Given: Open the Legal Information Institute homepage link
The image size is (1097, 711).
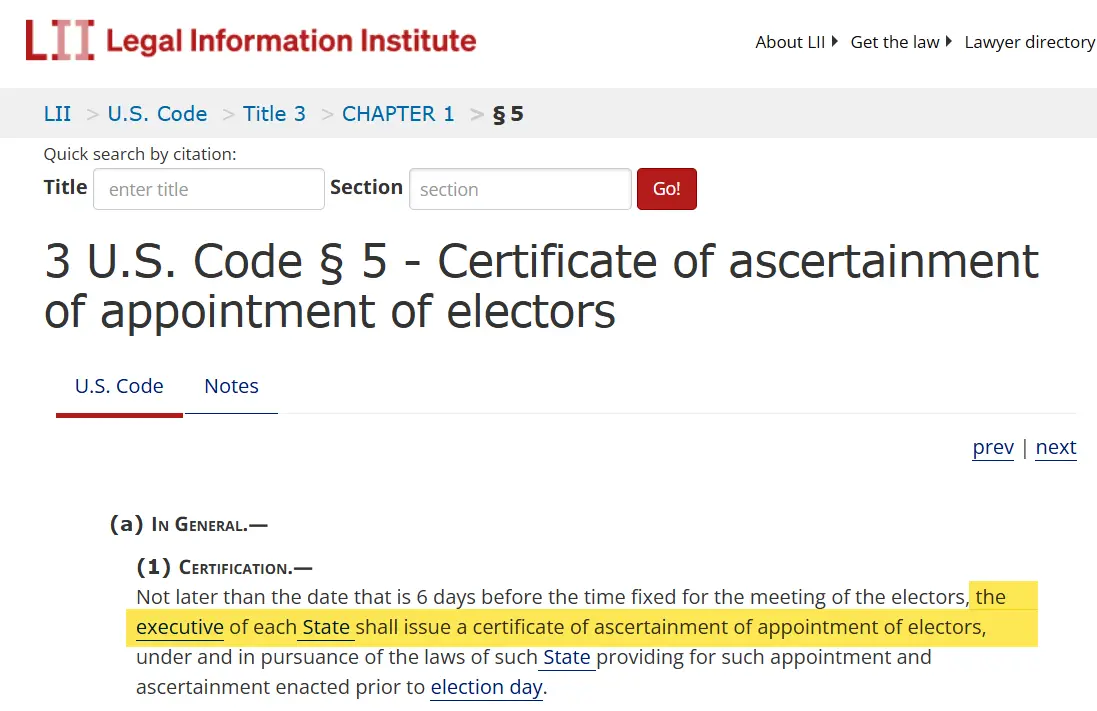Looking at the screenshot, I should [x=291, y=41].
